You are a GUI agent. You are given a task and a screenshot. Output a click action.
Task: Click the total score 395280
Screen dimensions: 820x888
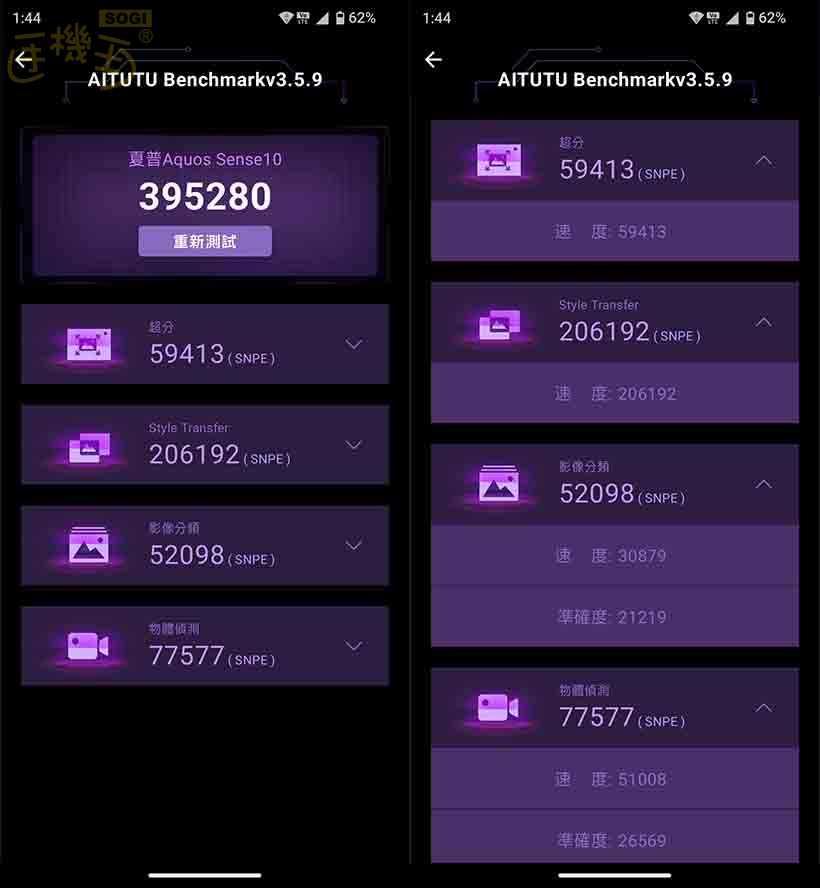click(x=205, y=197)
